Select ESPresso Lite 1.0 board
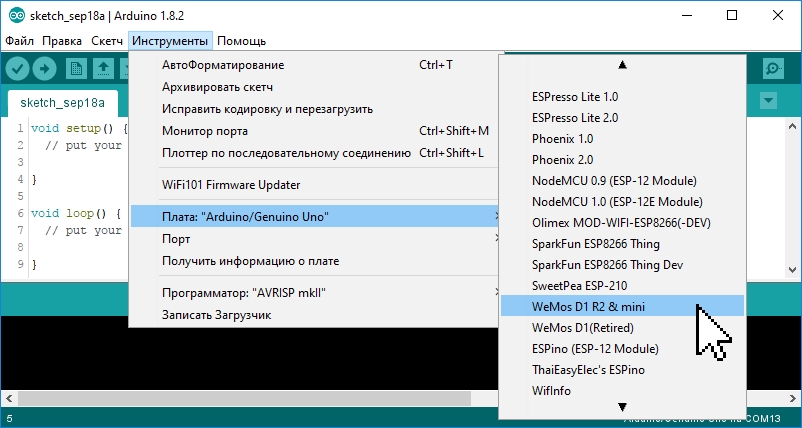This screenshot has width=802, height=428. (622, 97)
